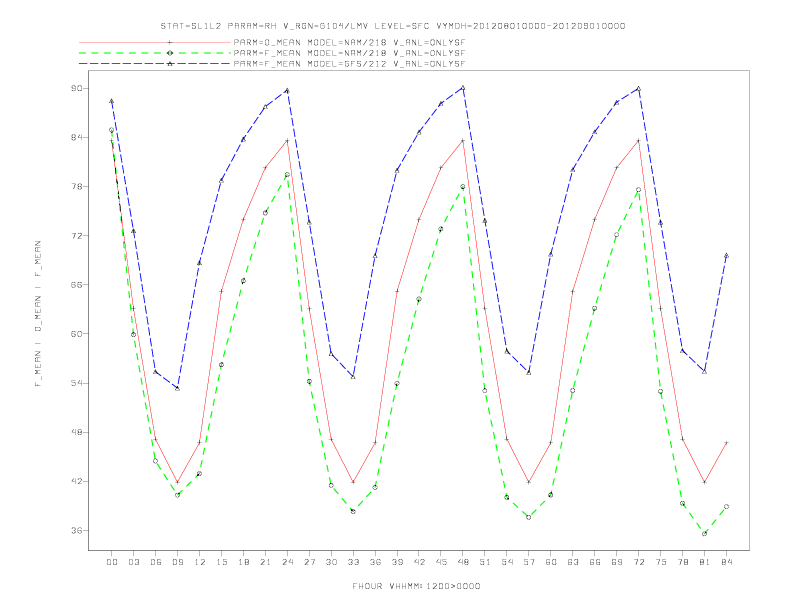Click y-axis tick label 48
The height and width of the screenshot is (612, 792).
(77, 432)
